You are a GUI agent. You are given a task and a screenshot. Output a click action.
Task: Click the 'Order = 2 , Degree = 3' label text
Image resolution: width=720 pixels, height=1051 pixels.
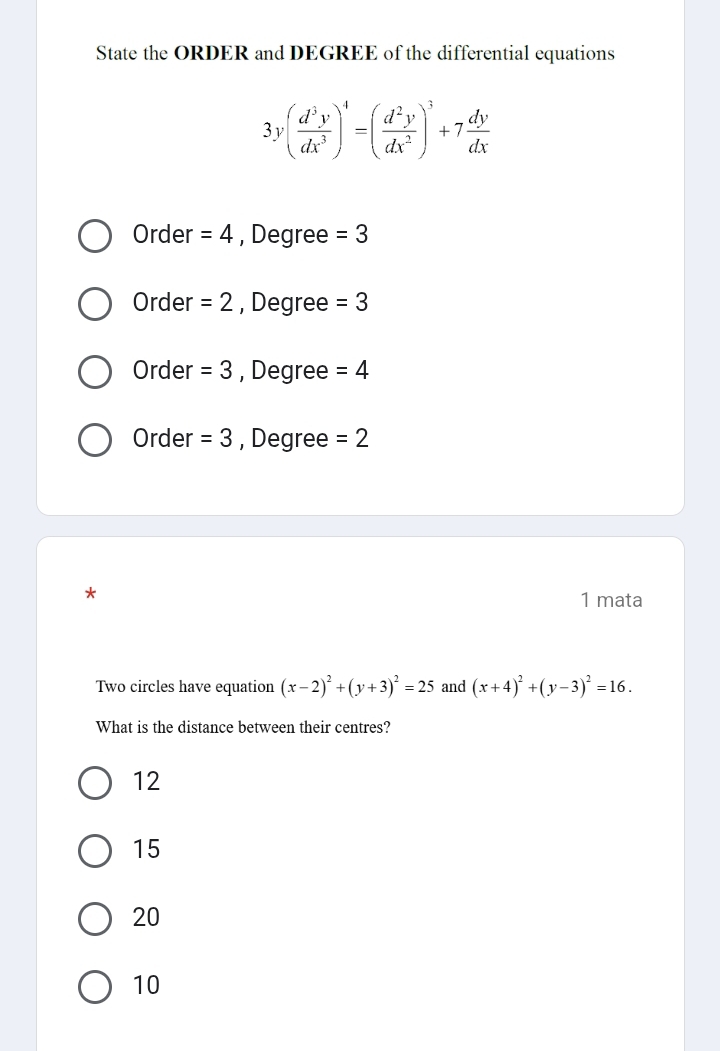[250, 303]
